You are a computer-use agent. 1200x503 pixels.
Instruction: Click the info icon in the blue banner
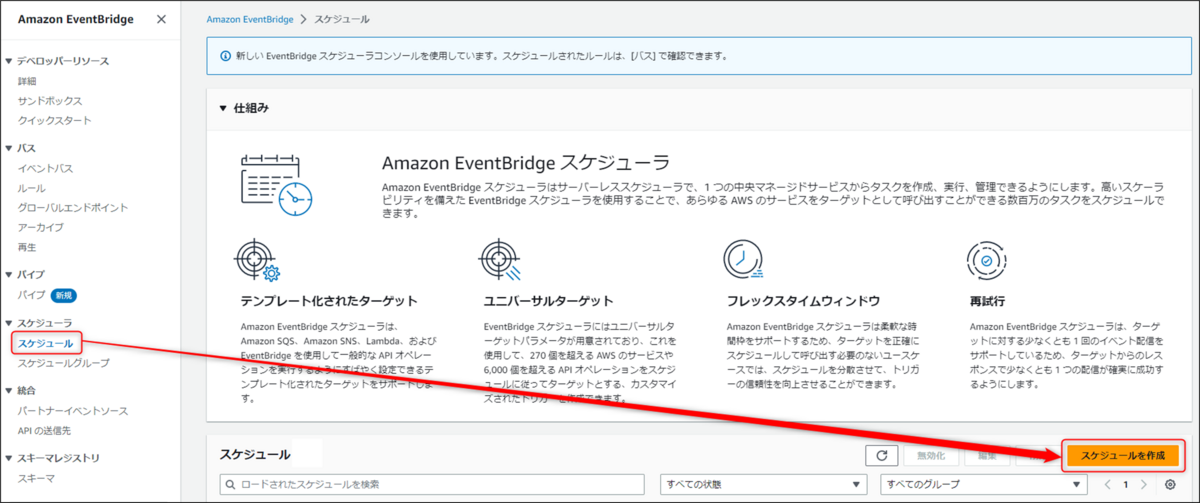coord(224,55)
